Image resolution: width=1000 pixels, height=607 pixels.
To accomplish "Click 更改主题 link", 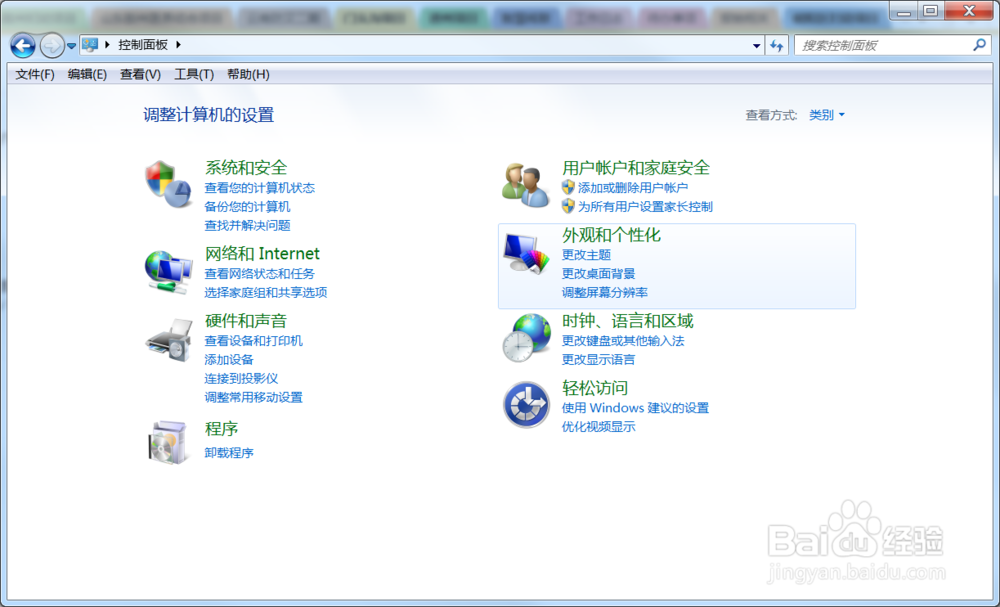I will click(x=586, y=254).
